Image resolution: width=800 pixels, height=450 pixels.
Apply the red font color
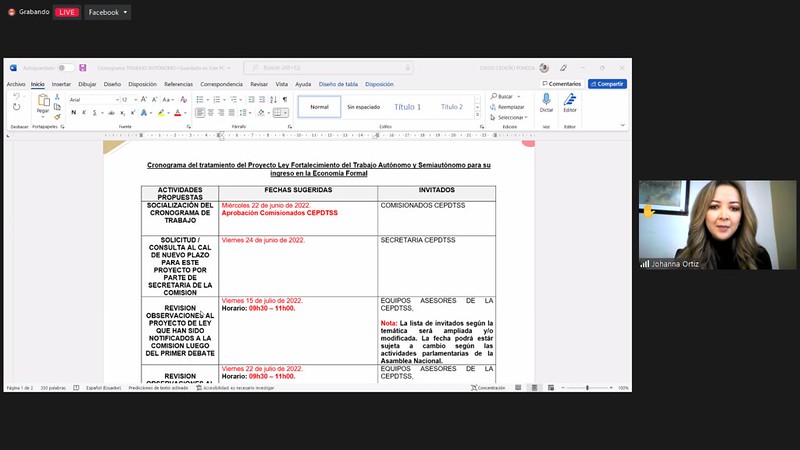coord(178,113)
